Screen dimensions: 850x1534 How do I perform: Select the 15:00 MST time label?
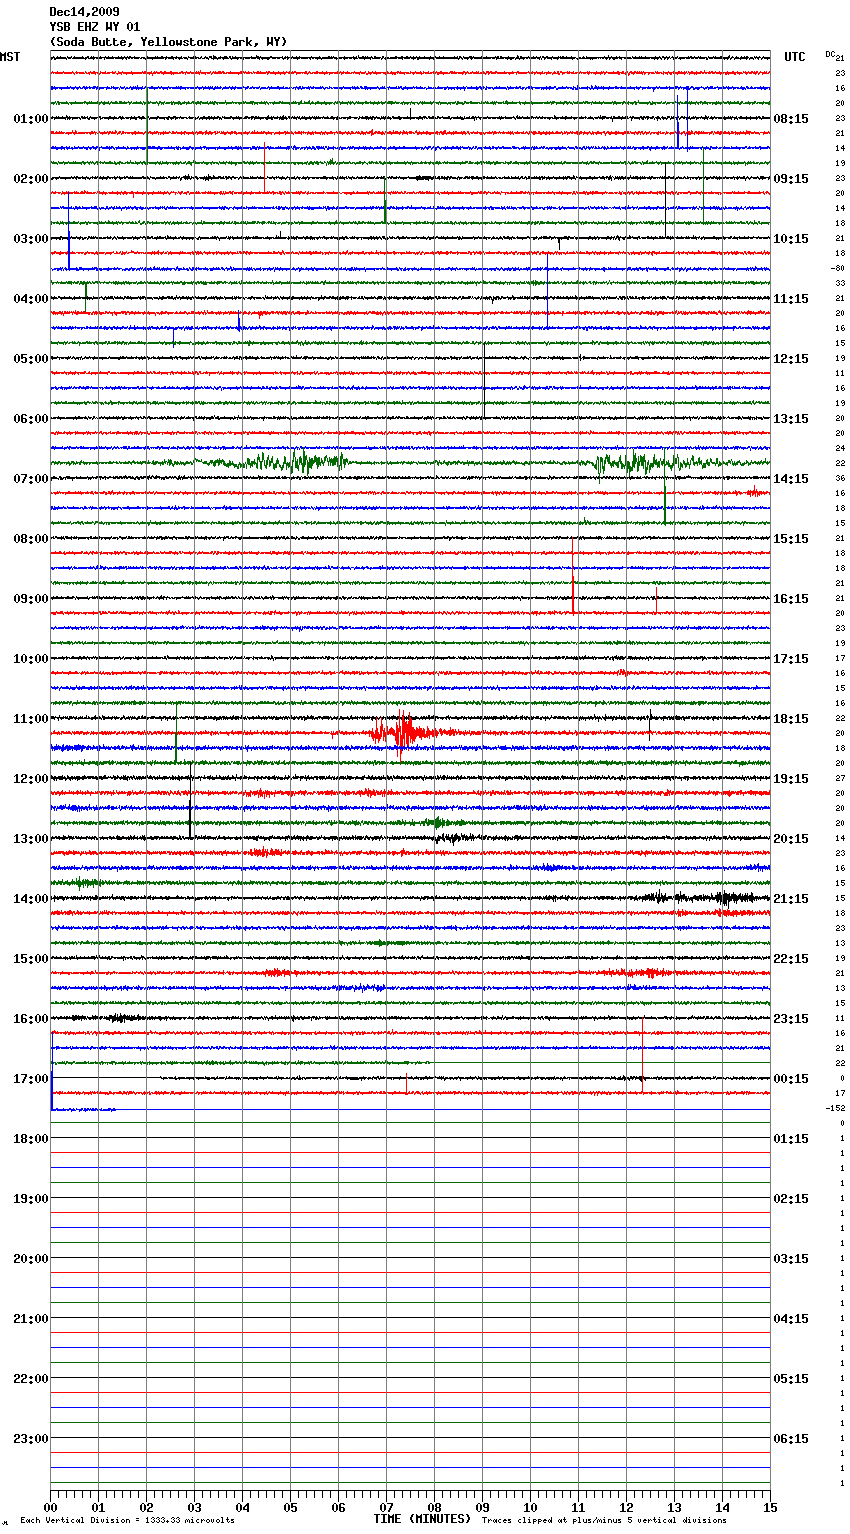31,959
